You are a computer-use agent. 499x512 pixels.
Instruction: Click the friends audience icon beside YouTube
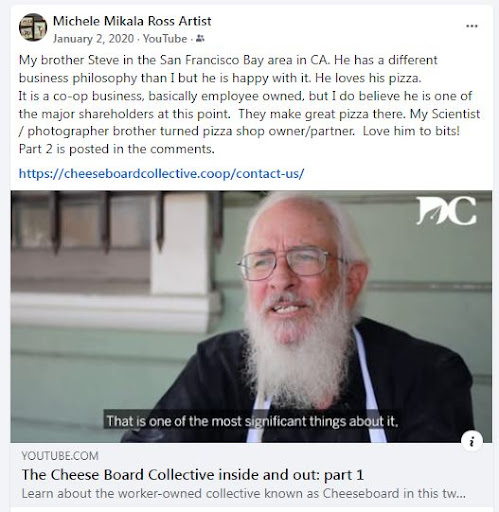(200, 39)
